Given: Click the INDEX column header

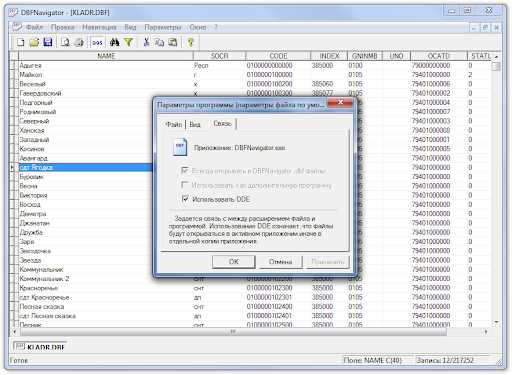Looking at the screenshot, I should coord(329,56).
